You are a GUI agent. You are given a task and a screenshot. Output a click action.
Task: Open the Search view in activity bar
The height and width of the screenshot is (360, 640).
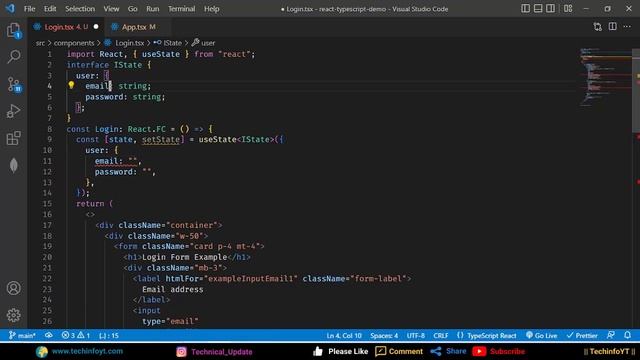pyautogui.click(x=13, y=57)
